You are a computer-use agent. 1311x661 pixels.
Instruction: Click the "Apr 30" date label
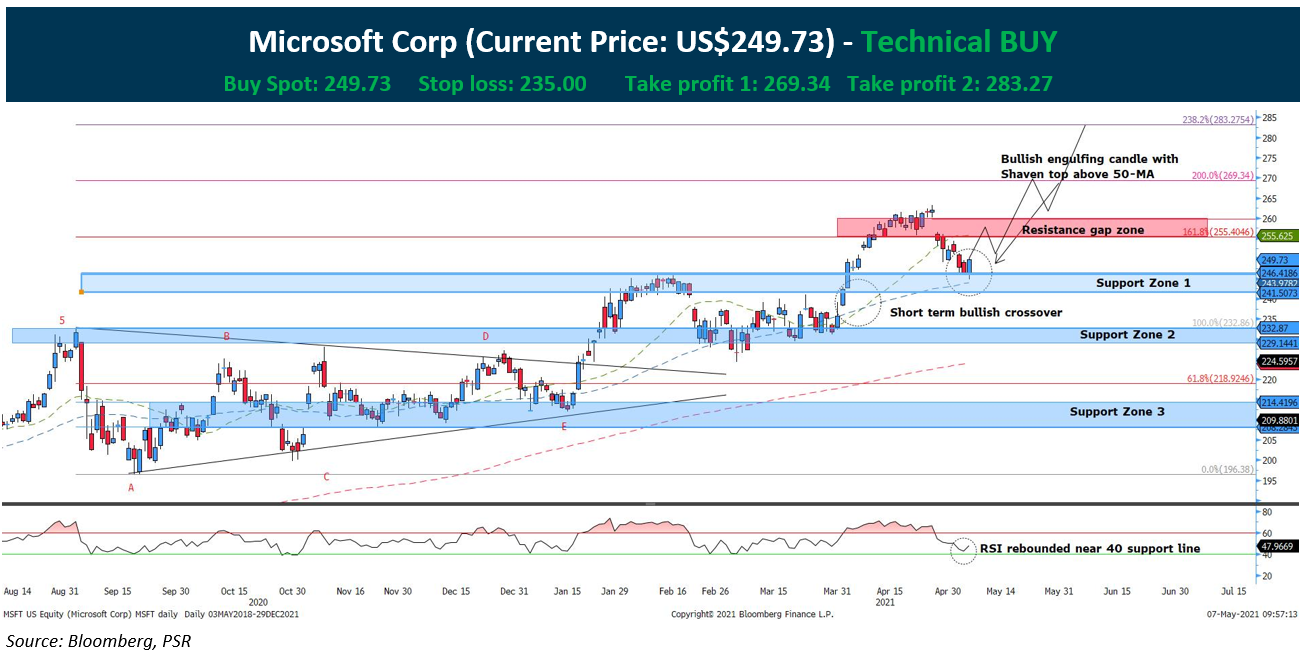click(x=946, y=591)
